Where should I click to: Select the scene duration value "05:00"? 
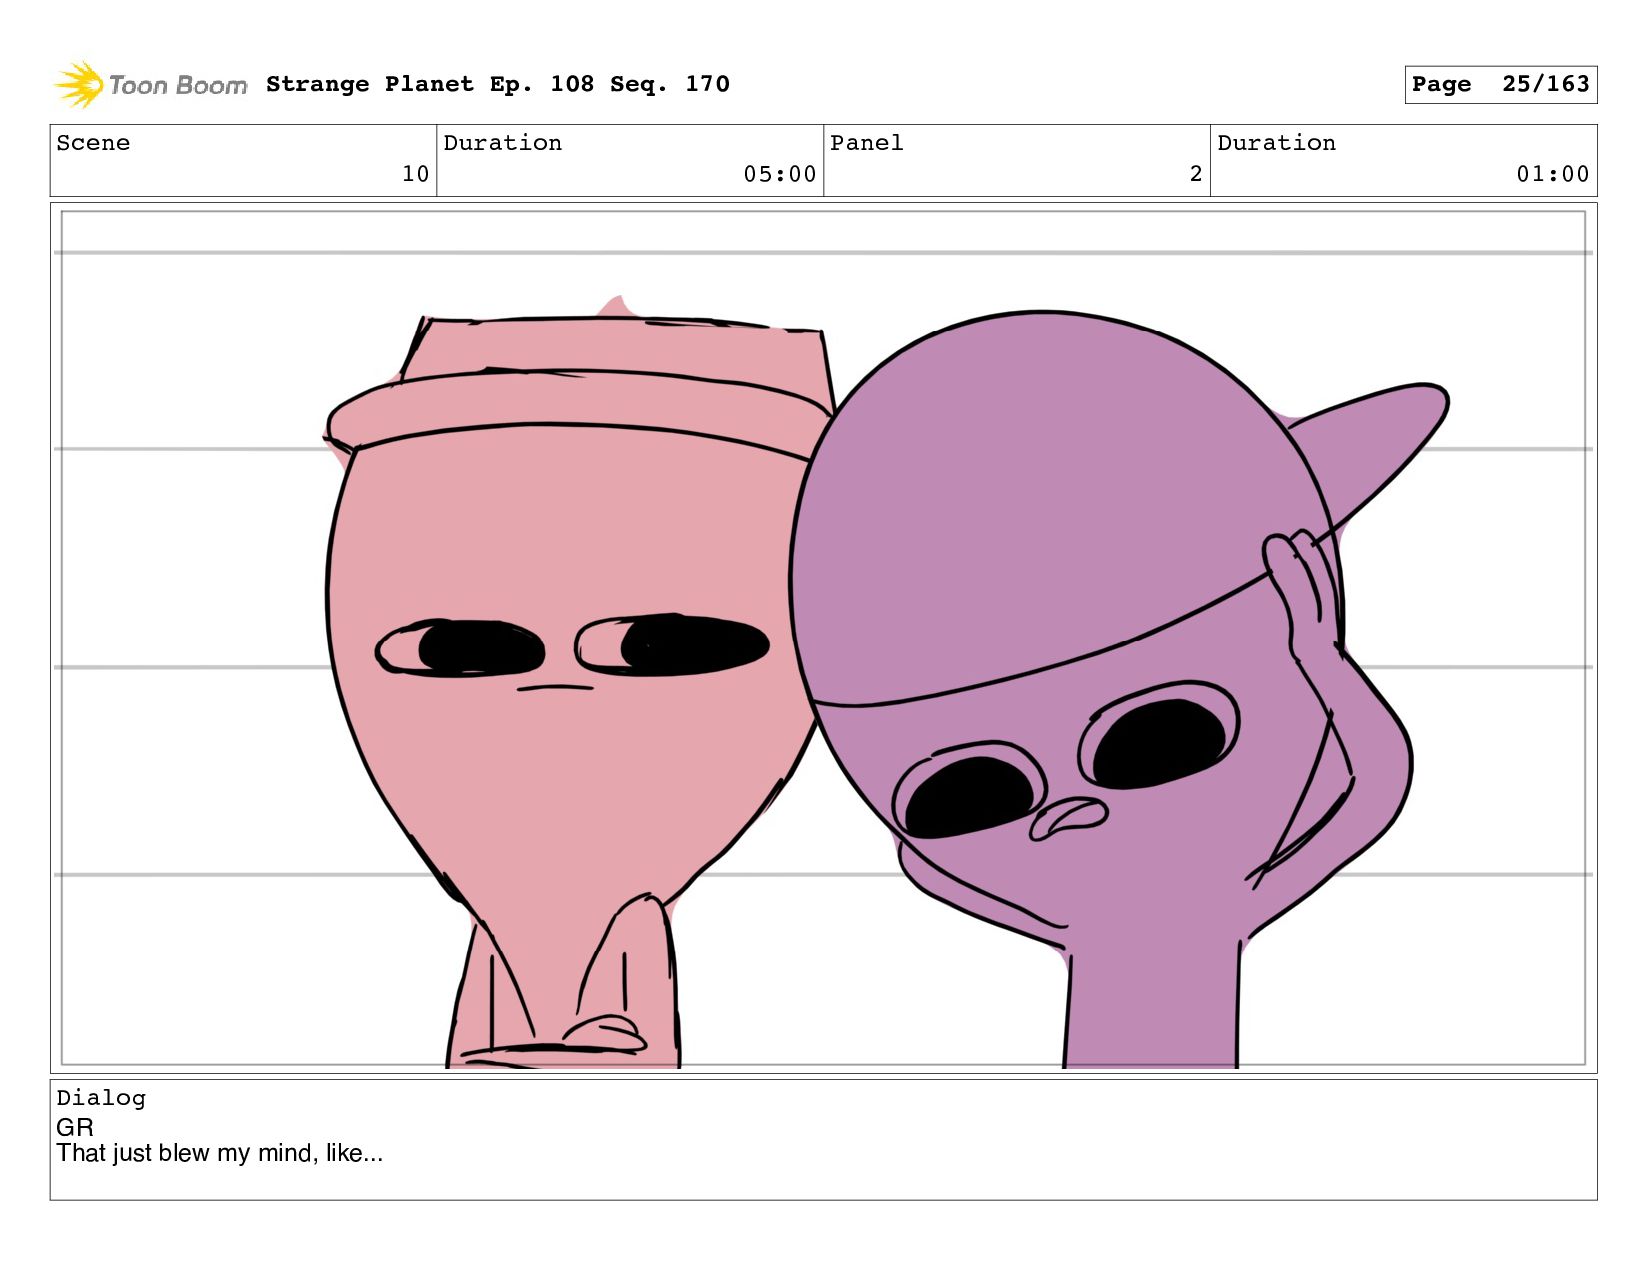click(x=780, y=174)
